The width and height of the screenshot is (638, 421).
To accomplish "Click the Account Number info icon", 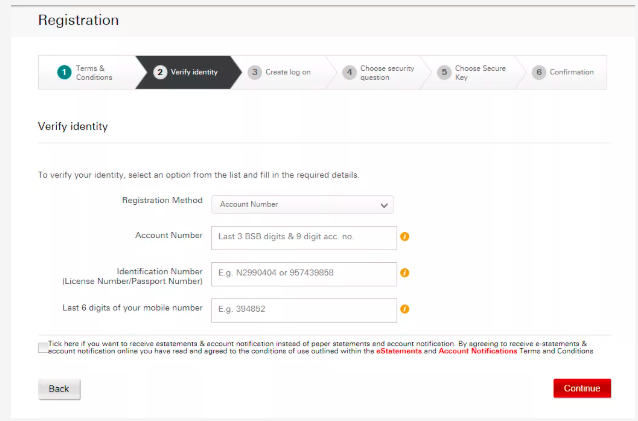I will point(404,236).
